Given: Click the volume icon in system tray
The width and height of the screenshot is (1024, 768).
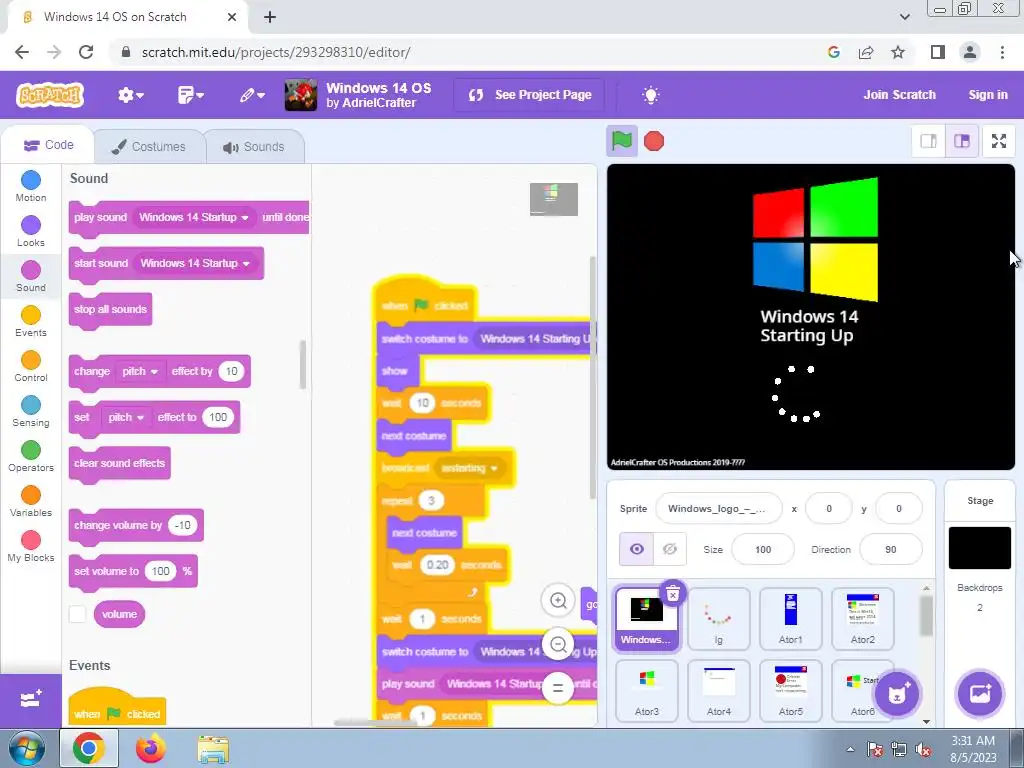Looking at the screenshot, I should point(923,750).
